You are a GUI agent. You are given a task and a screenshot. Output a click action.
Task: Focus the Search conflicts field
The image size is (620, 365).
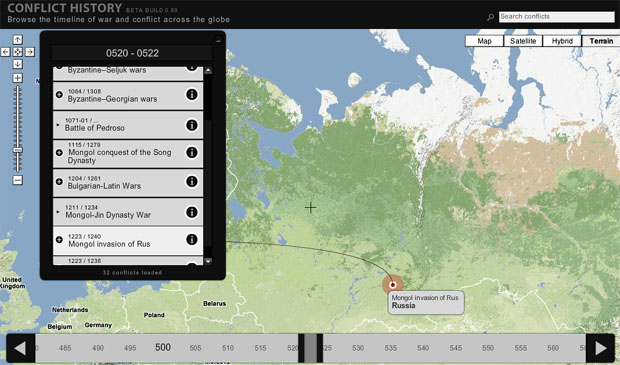coord(556,17)
